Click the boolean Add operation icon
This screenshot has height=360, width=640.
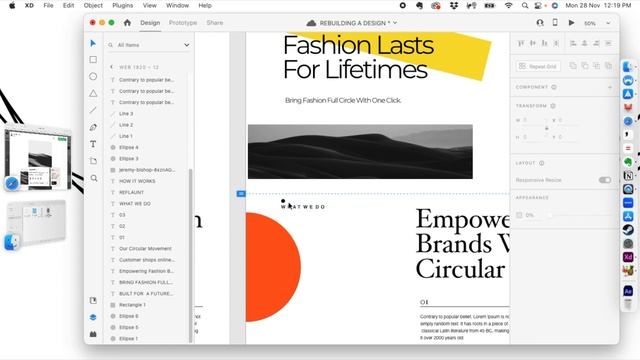tap(573, 66)
